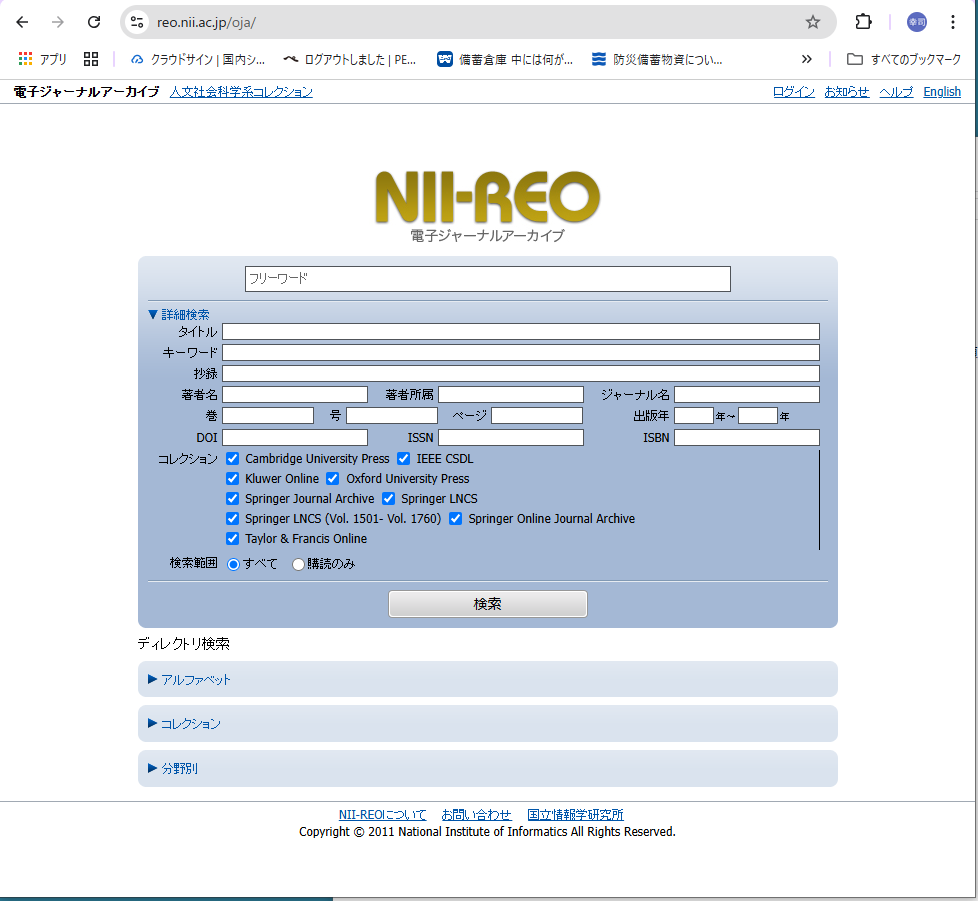
Task: Click the 出版年 start year field
Action: pos(694,416)
